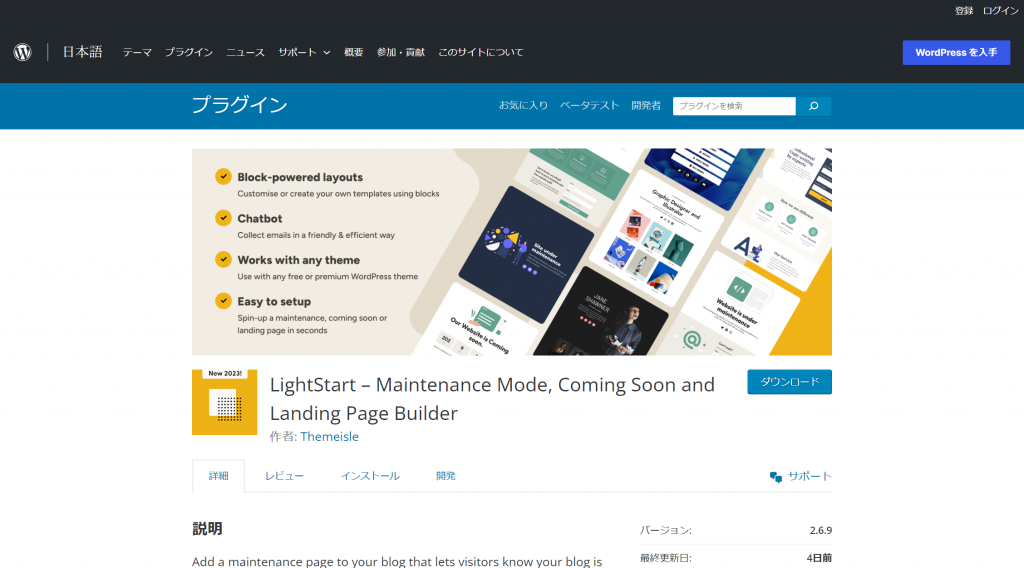Click the Works with any theme checkmark
Screen dimensions: 1024x568
223,259
